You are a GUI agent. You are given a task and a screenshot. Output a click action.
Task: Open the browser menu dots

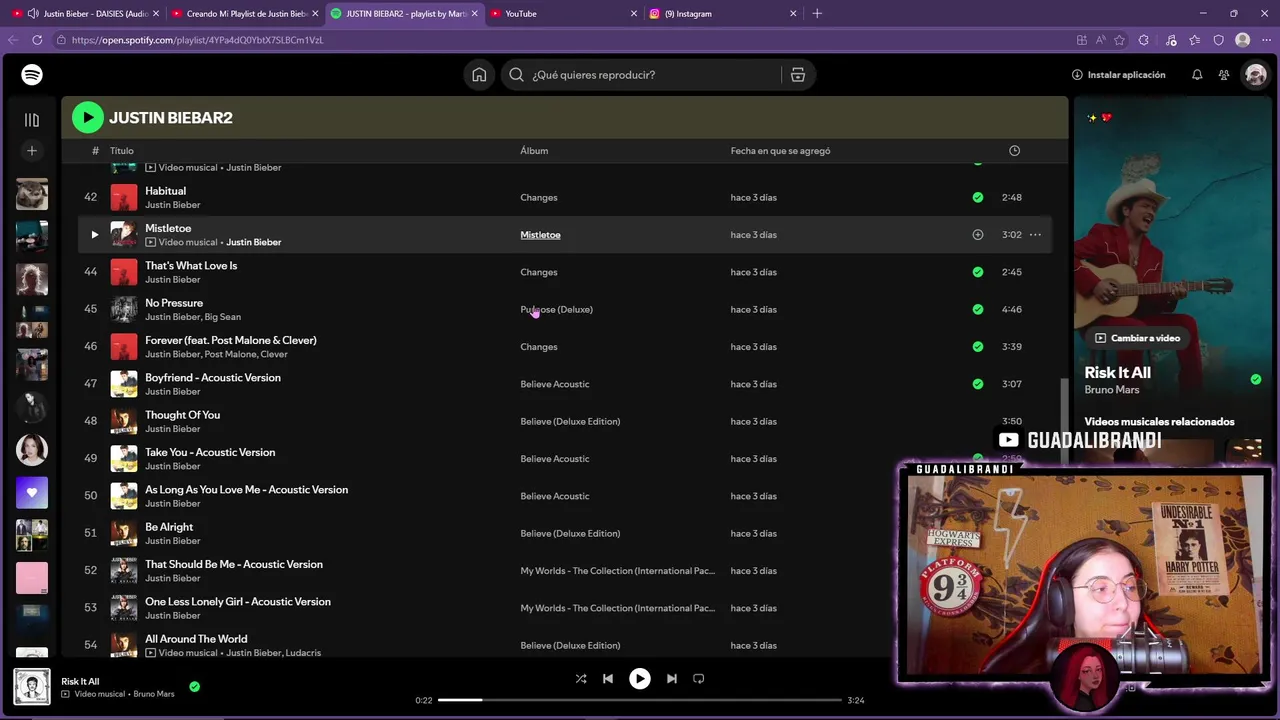(x=1266, y=40)
